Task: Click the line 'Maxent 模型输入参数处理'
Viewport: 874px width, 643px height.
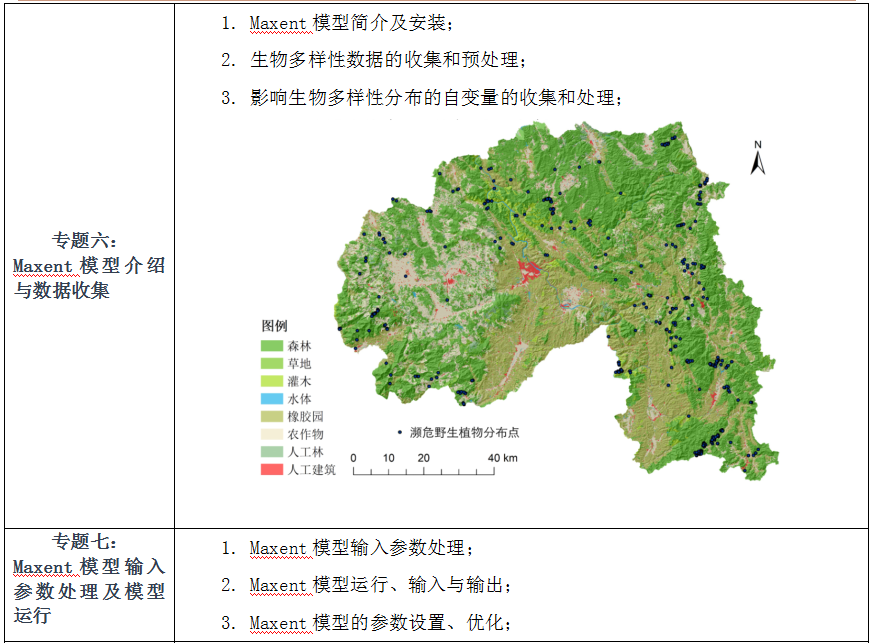Action: coord(357,548)
